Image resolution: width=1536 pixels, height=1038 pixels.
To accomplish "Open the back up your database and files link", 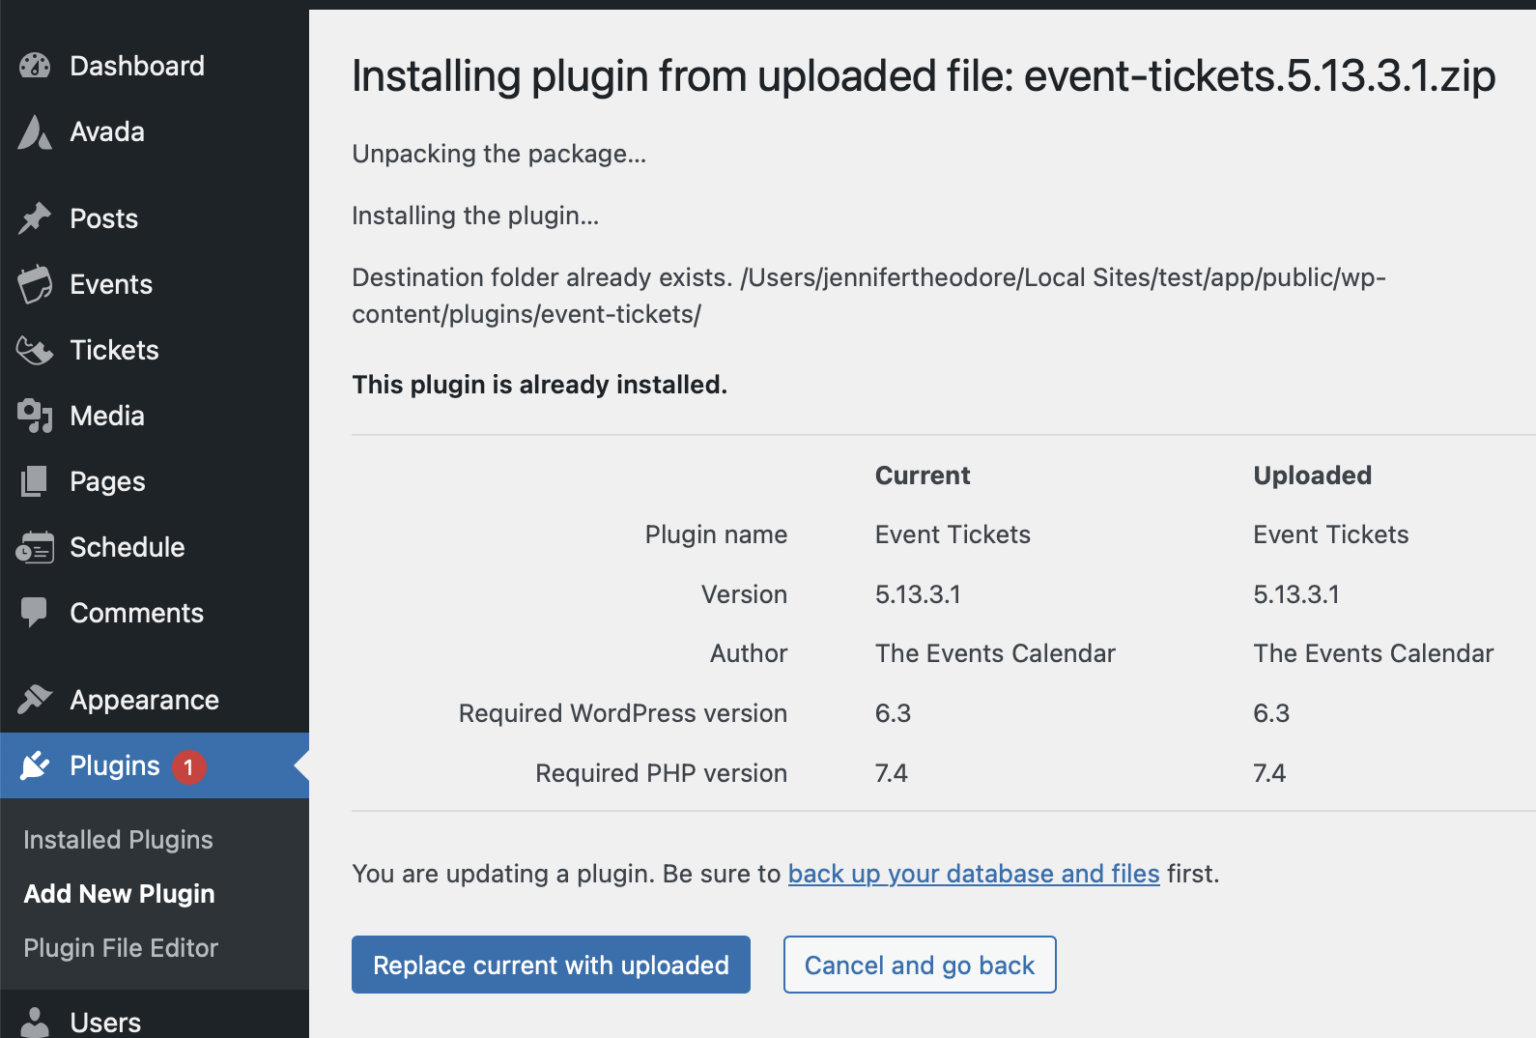I will [973, 873].
